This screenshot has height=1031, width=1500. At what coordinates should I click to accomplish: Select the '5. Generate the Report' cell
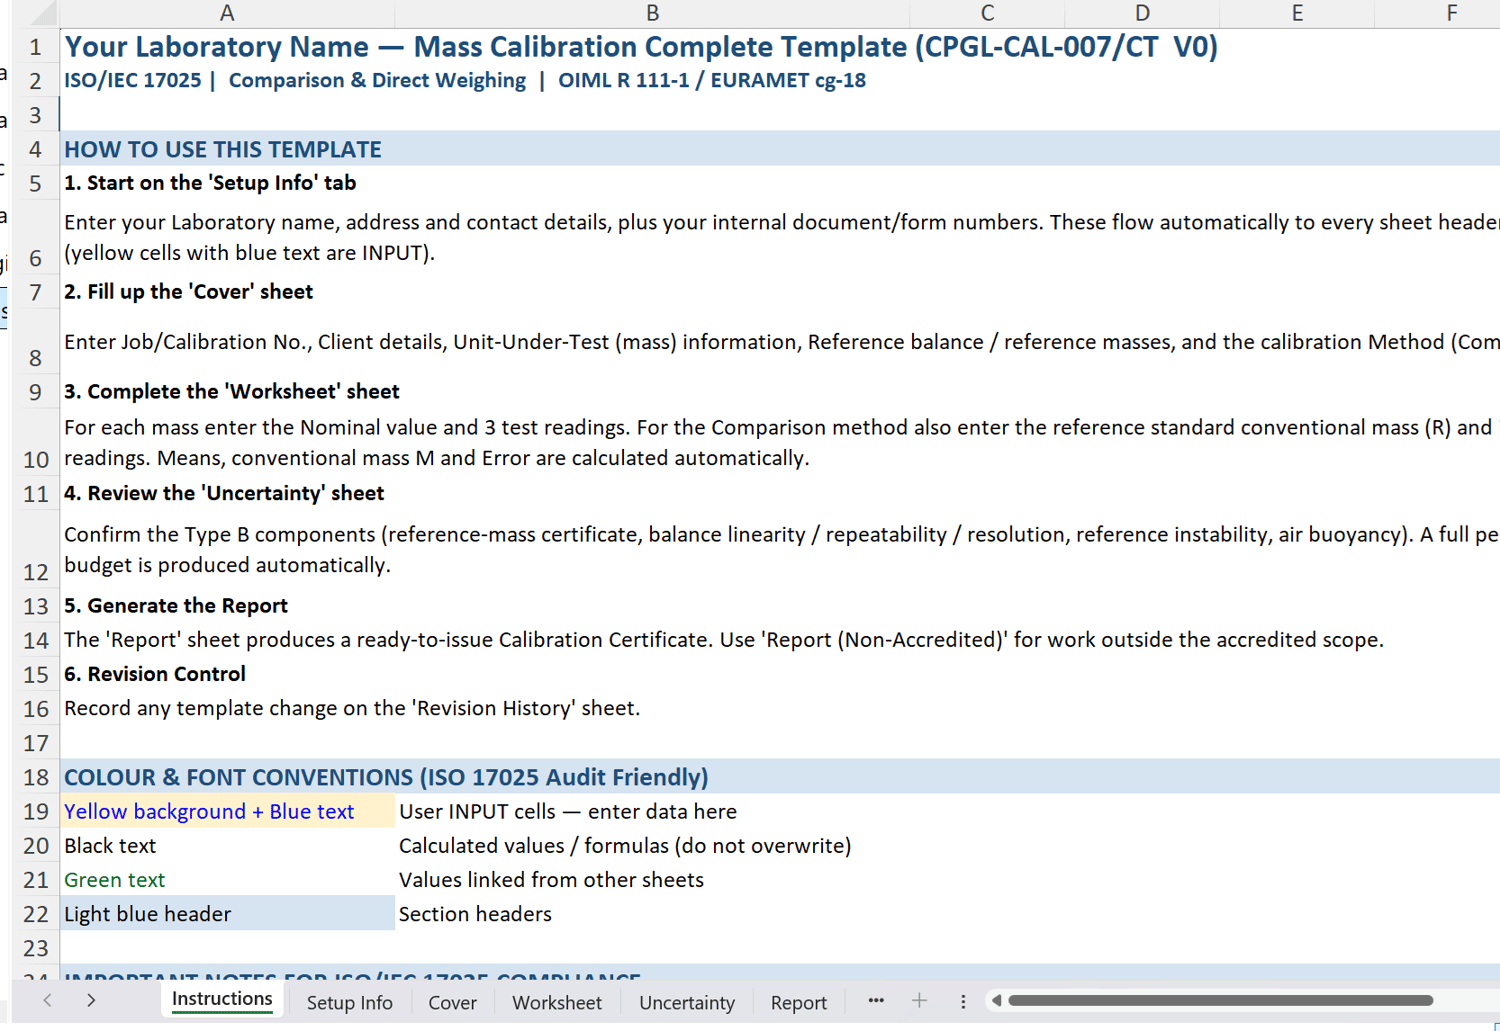pyautogui.click(x=176, y=605)
